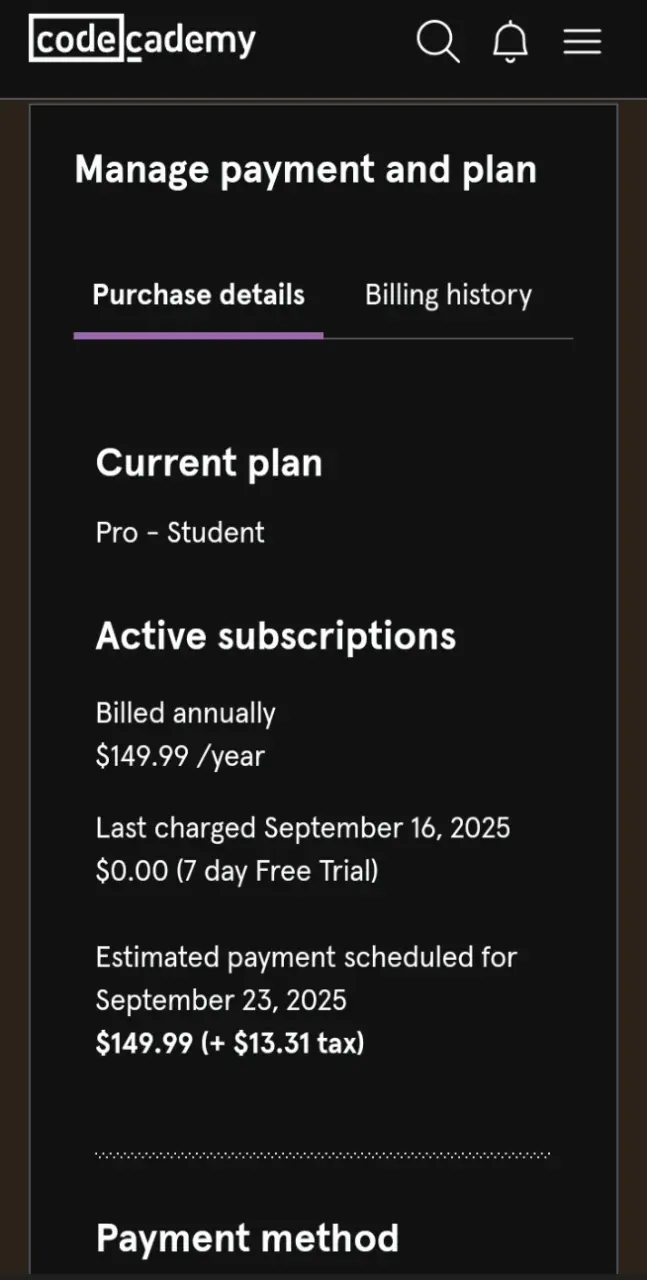Select the Pro - Student plan text
Screen dimensions: 647x1280
tap(180, 533)
